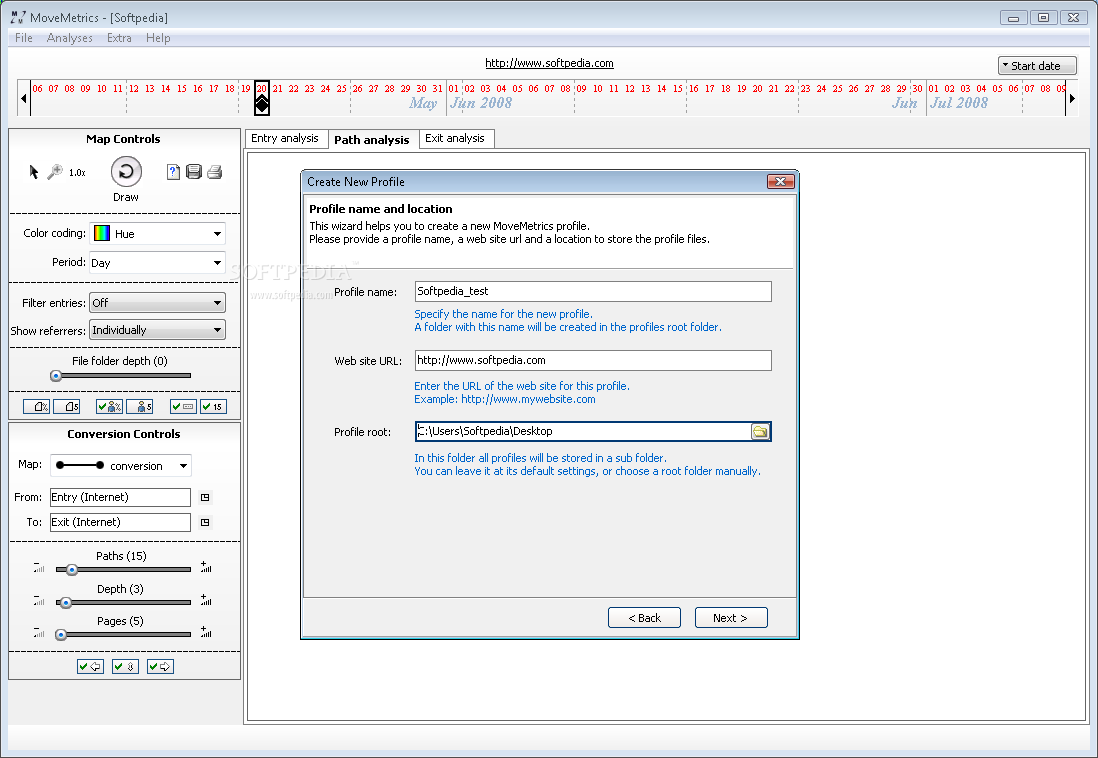Open the Help menu

pyautogui.click(x=158, y=38)
